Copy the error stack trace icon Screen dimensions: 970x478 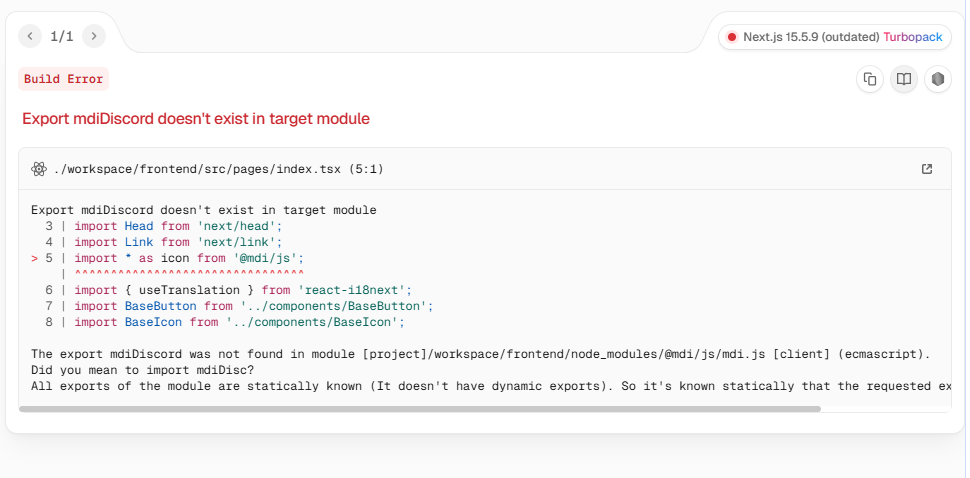coord(870,79)
